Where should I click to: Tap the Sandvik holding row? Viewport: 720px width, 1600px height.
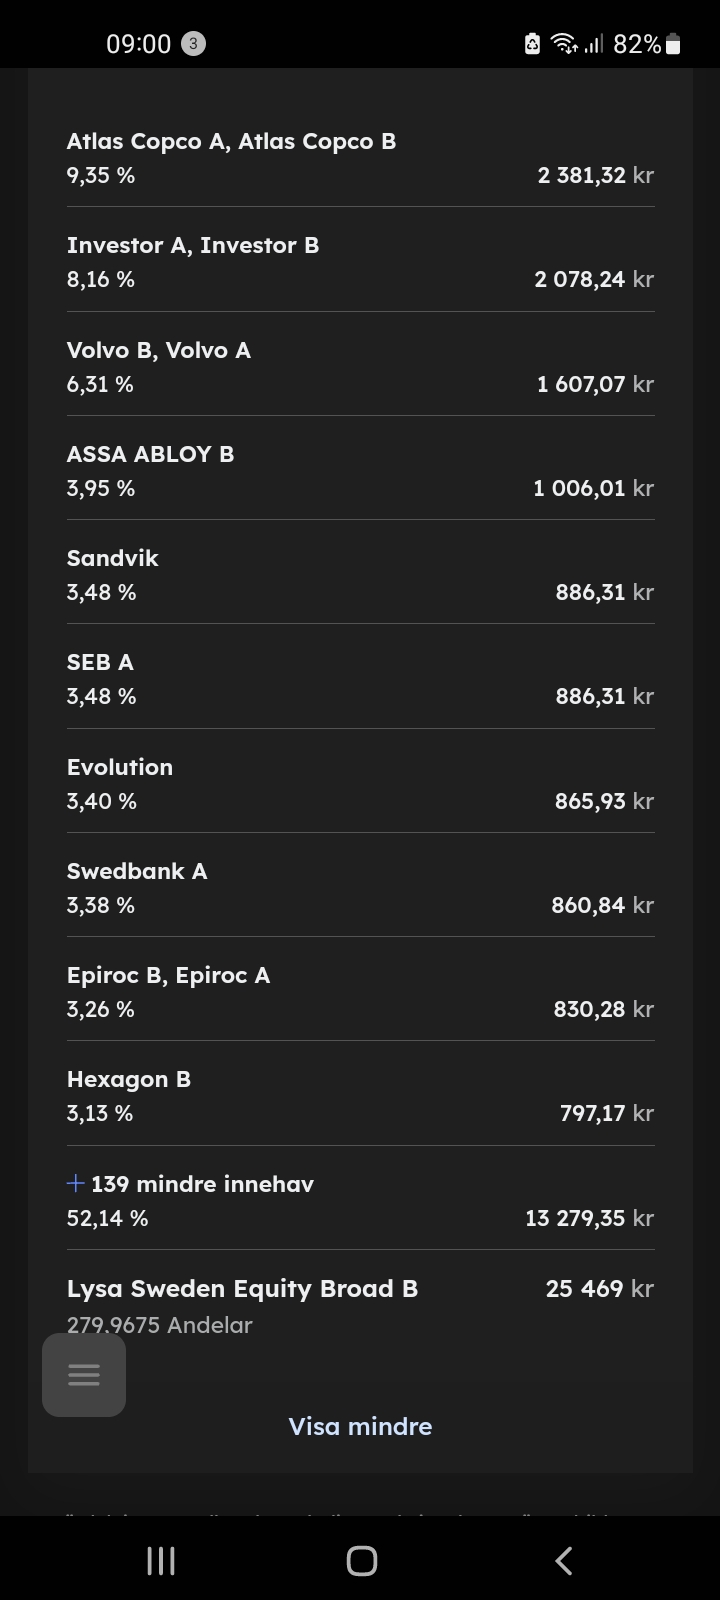(360, 575)
